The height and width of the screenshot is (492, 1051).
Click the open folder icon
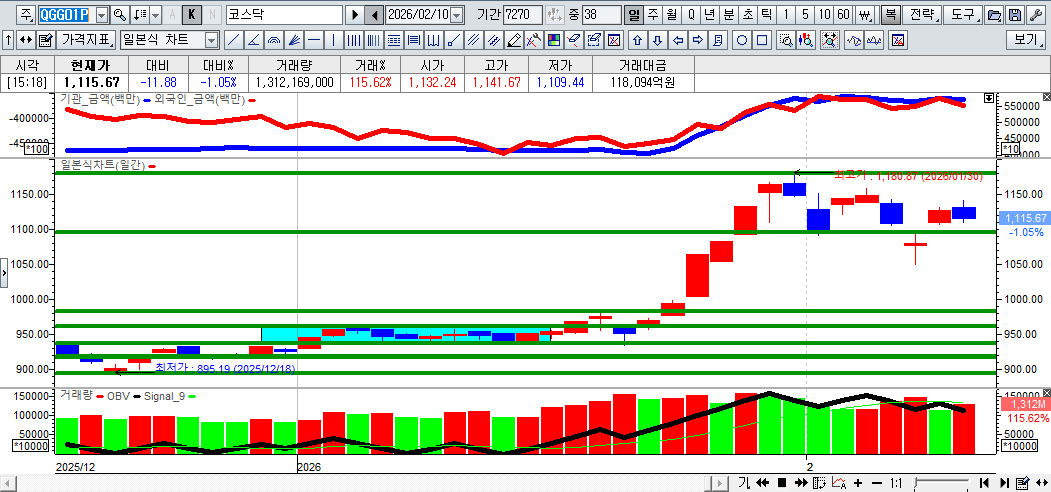tap(993, 15)
